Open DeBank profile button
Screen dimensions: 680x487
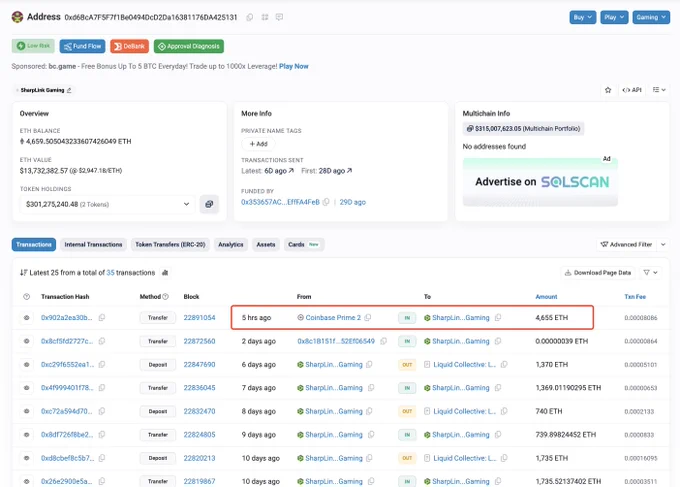(x=129, y=46)
